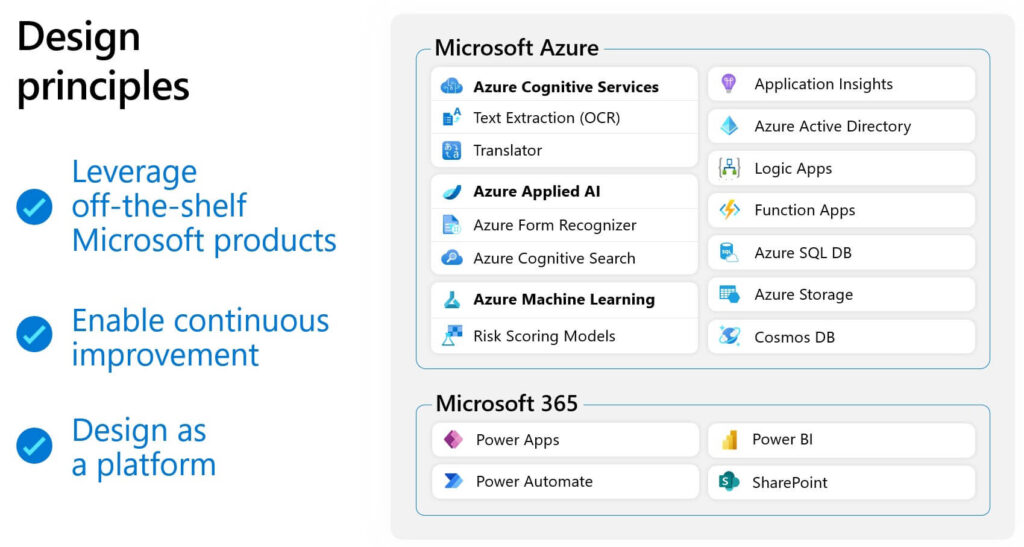The image size is (1024, 547).
Task: Click the Azure Form Recognizer icon
Action: (x=451, y=225)
